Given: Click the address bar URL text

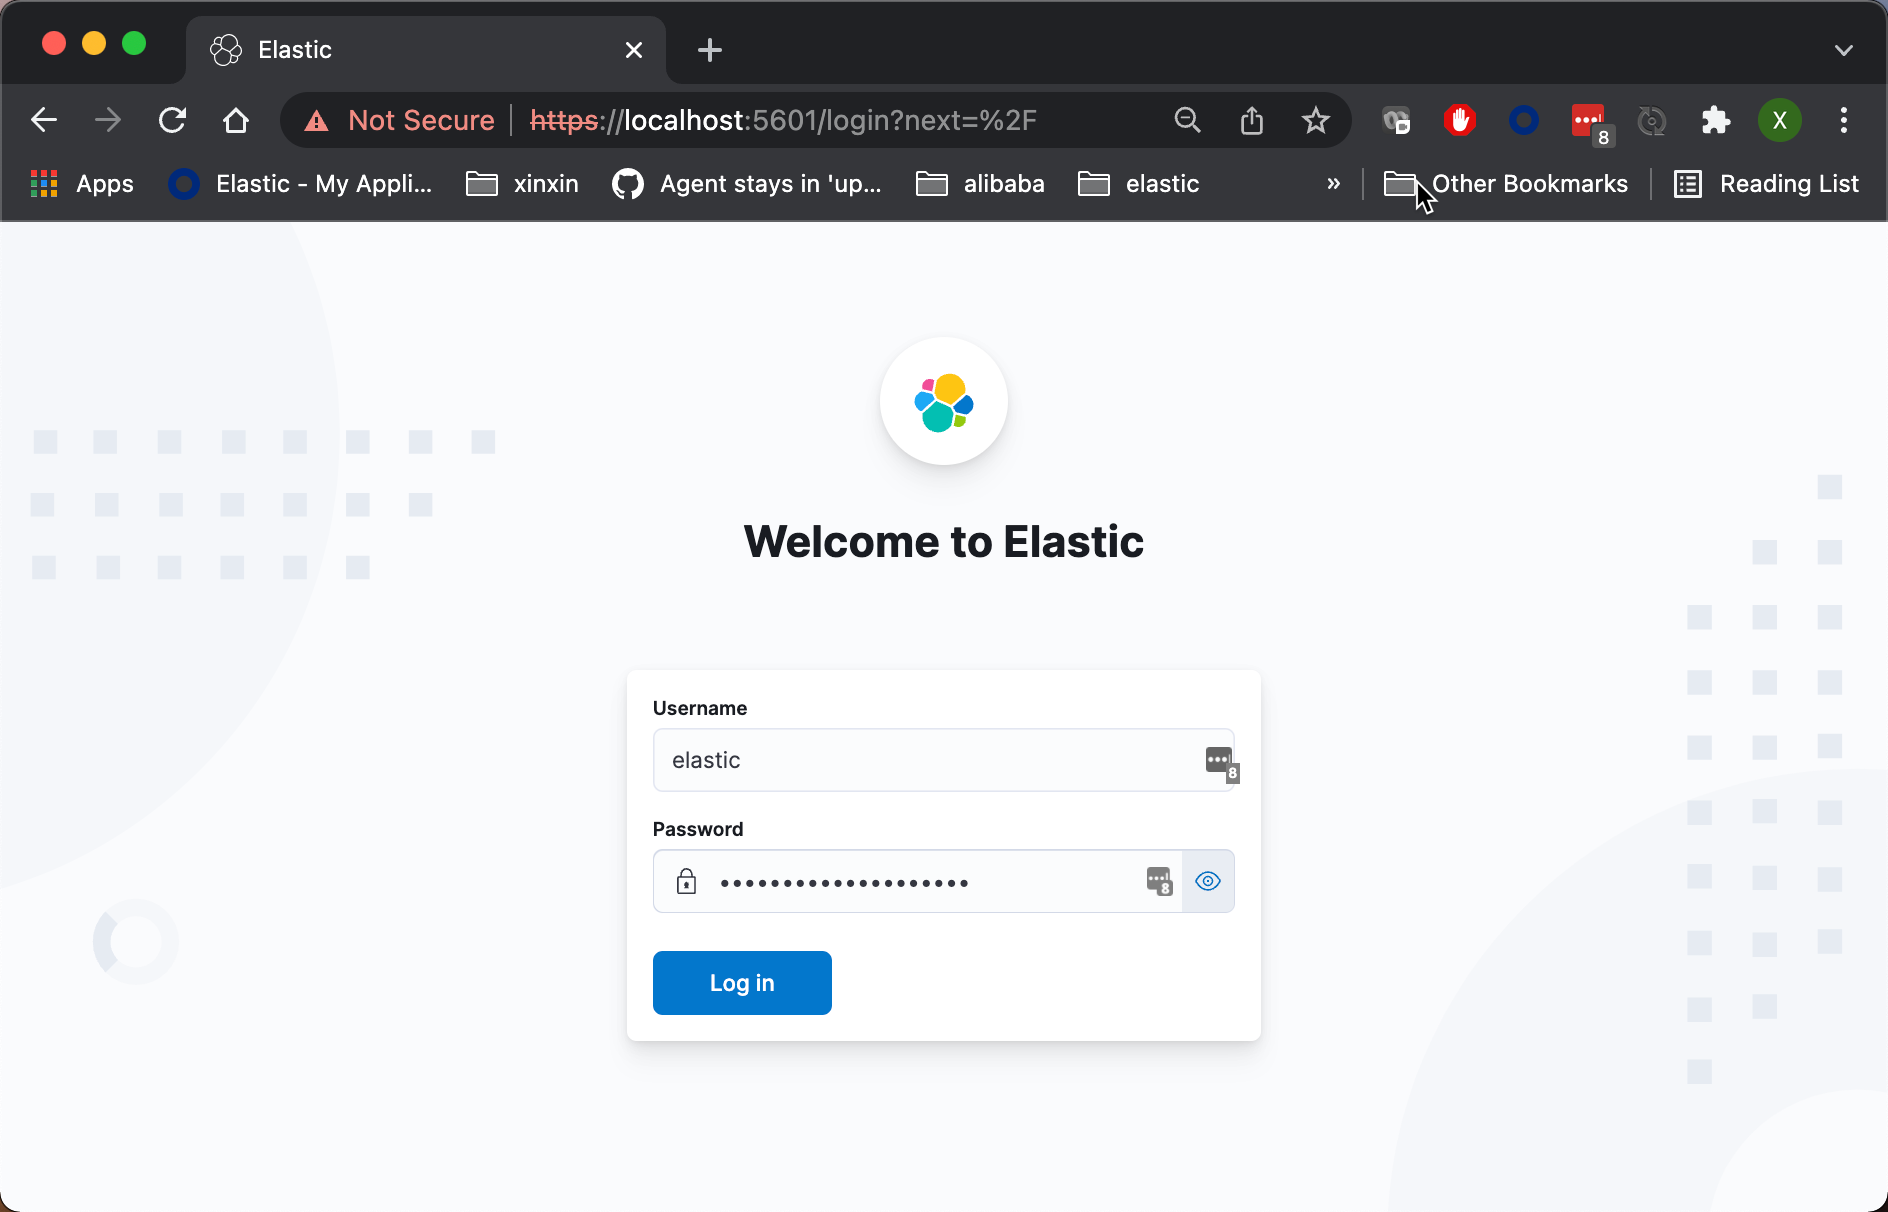Looking at the screenshot, I should [x=783, y=120].
